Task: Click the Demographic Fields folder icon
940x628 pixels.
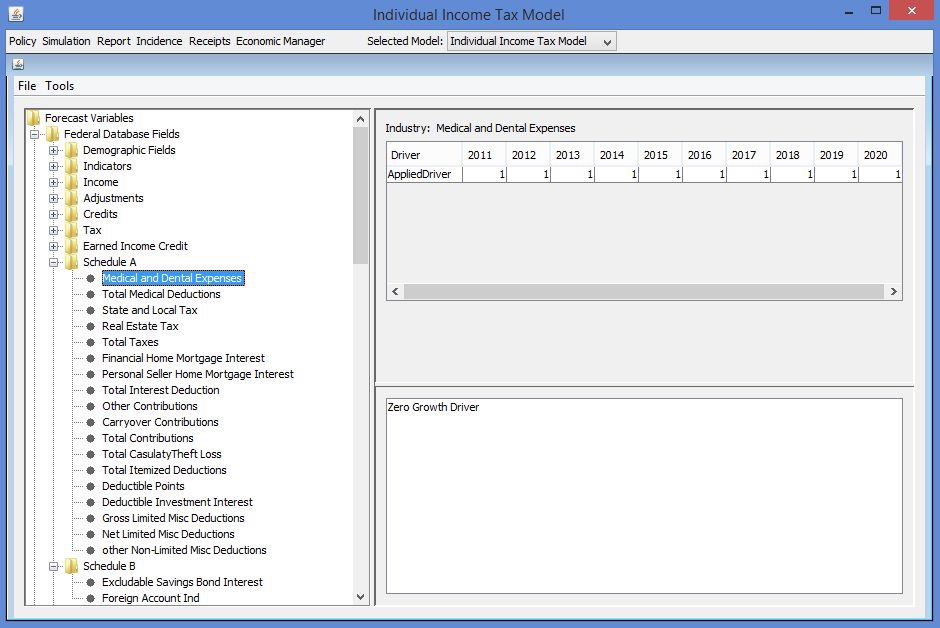Action: pos(72,150)
